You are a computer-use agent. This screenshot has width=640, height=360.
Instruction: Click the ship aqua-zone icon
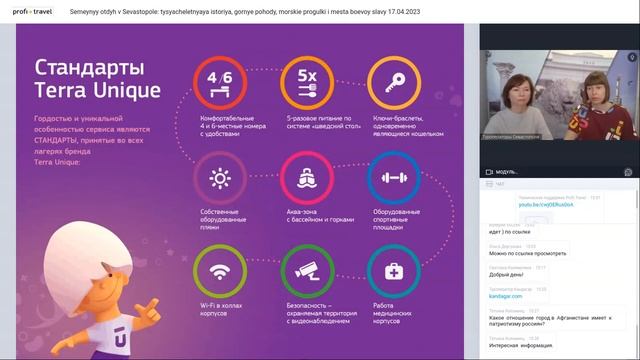pyautogui.click(x=307, y=178)
